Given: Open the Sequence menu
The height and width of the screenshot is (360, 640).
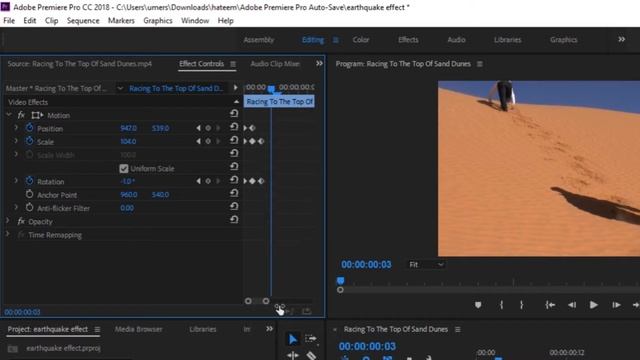Looking at the screenshot, I should [x=83, y=20].
